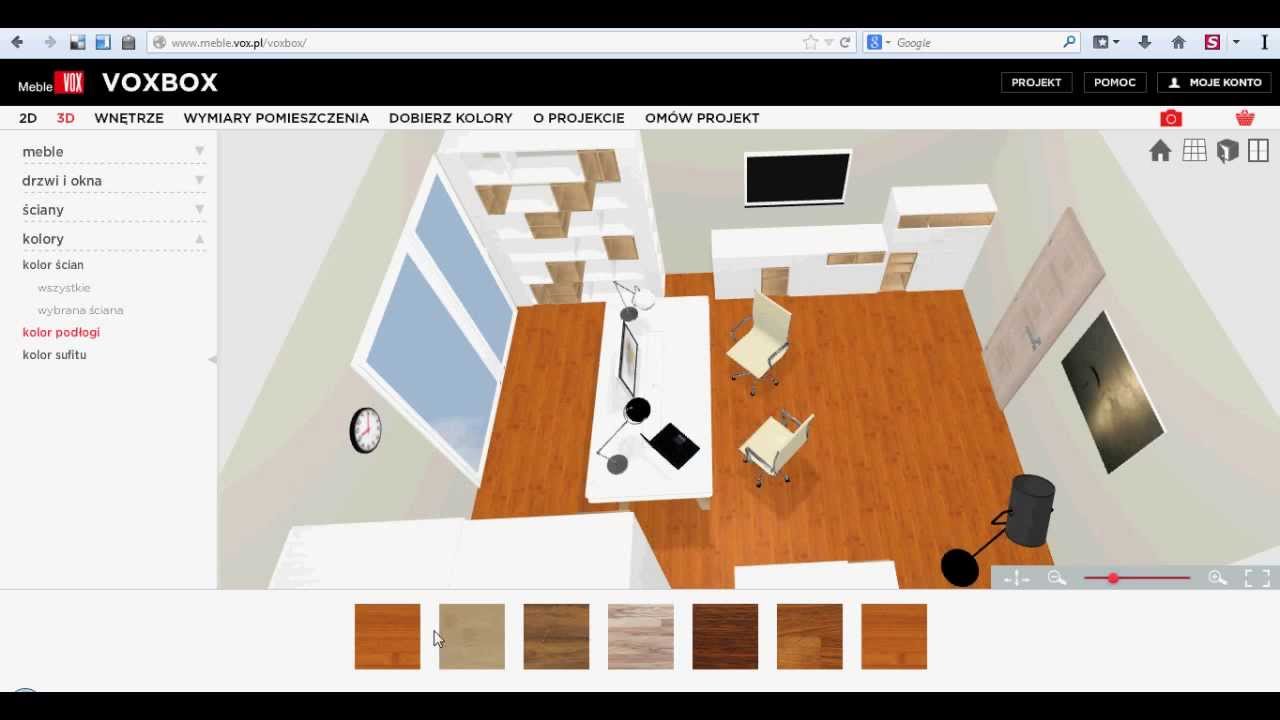Image resolution: width=1280 pixels, height=720 pixels.
Task: Bookmark the page with the star icon
Action: coord(810,42)
